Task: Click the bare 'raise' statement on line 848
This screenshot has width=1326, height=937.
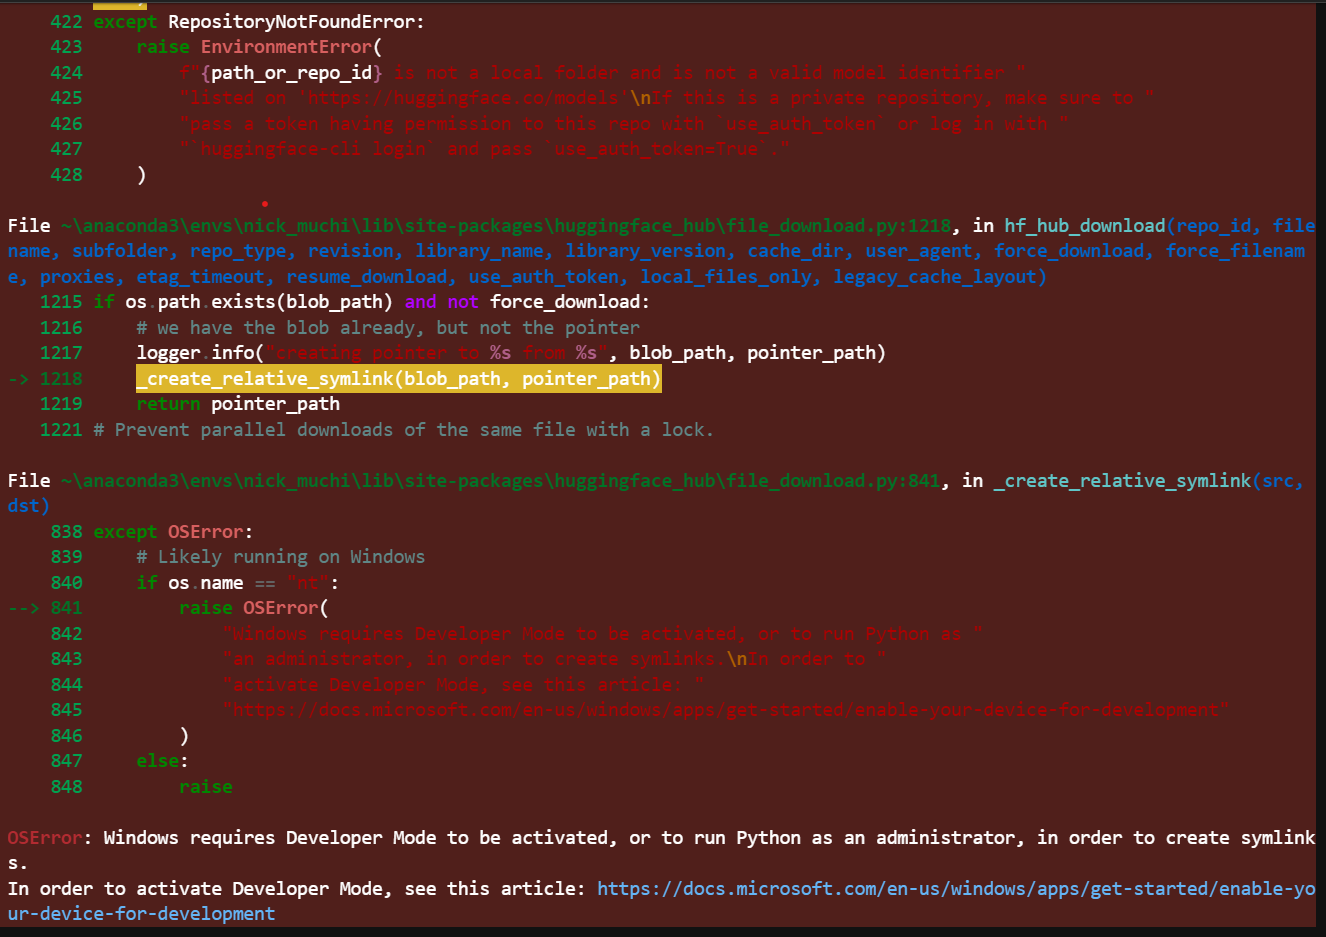Action: [x=205, y=787]
